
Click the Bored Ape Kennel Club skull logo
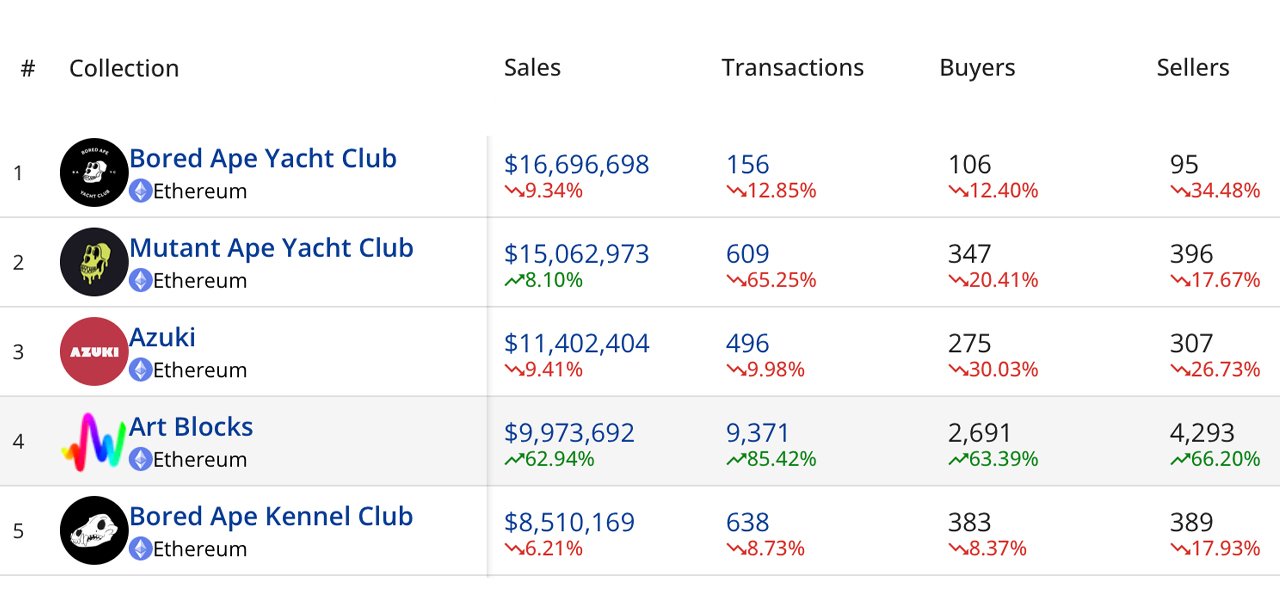[x=93, y=530]
